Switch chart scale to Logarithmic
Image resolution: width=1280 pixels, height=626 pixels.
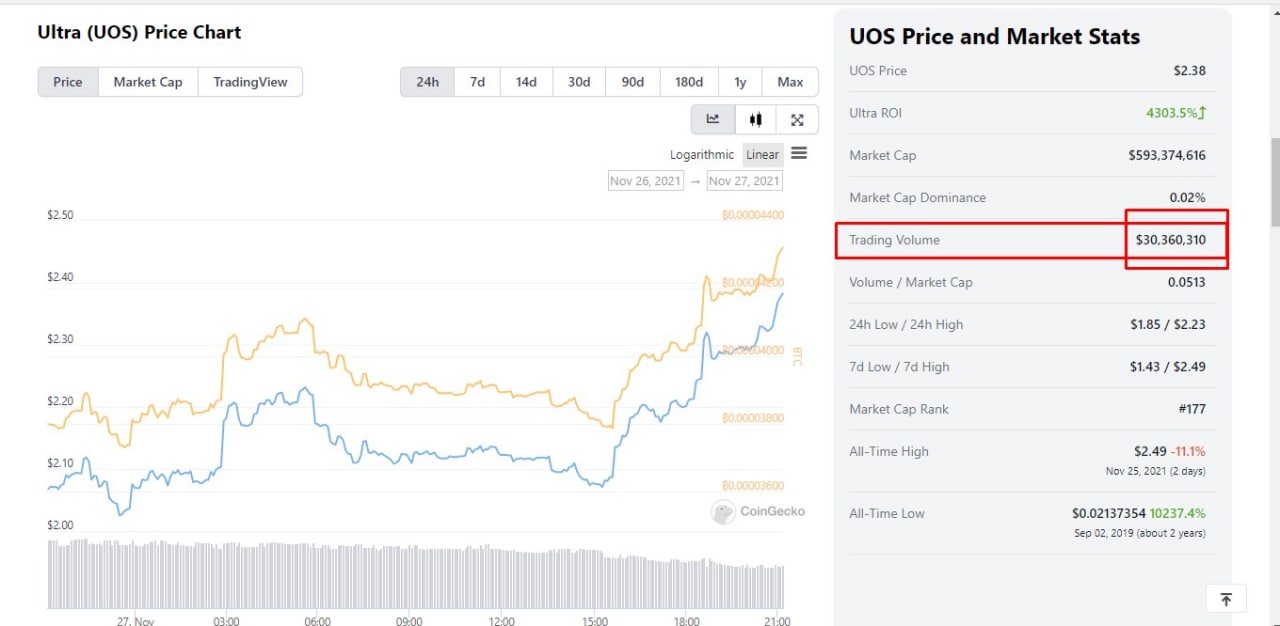tap(702, 154)
